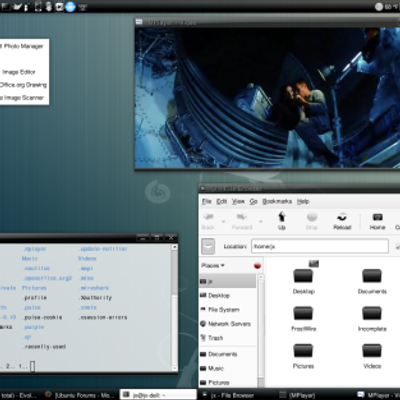This screenshot has width=400, height=400.
Task: Click the terminal scrollbar down arrow
Action: [174, 368]
